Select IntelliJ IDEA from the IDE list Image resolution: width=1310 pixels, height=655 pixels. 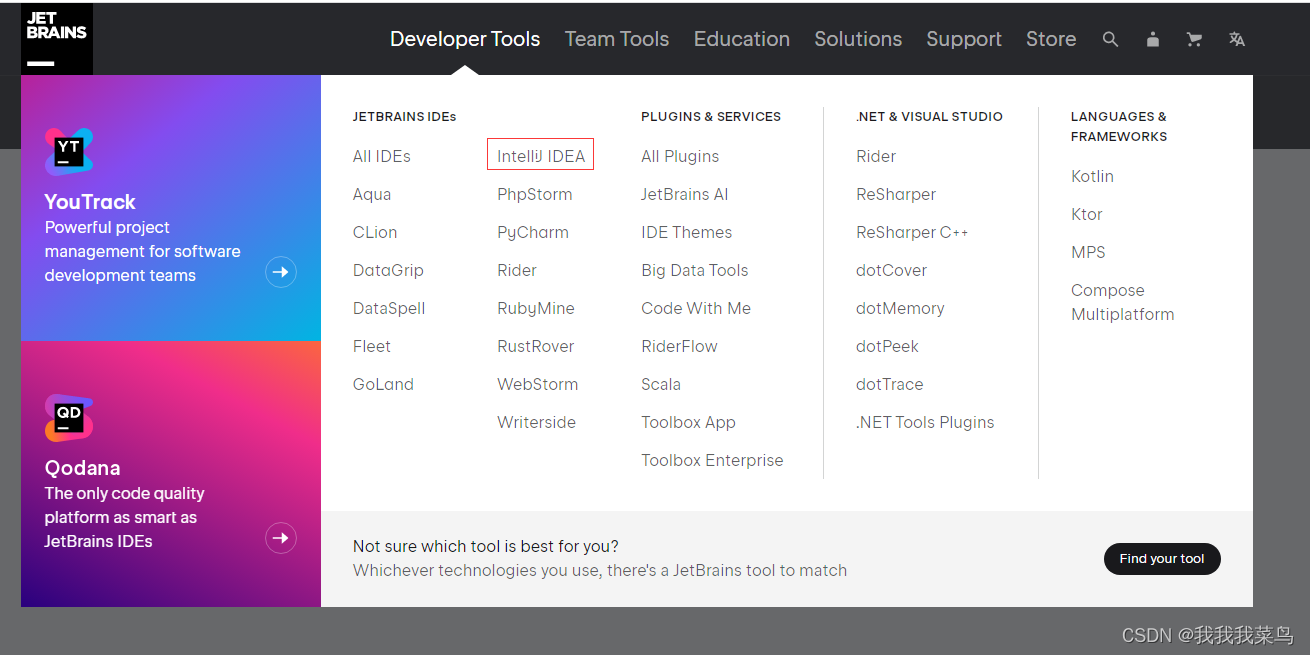541,156
